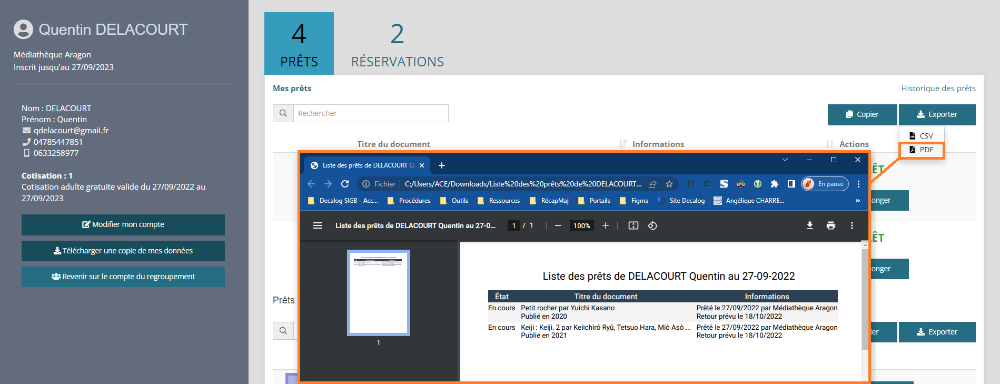Viewport: 1000px width, 384px height.
Task: Click the browser back arrow
Action: [x=311, y=184]
